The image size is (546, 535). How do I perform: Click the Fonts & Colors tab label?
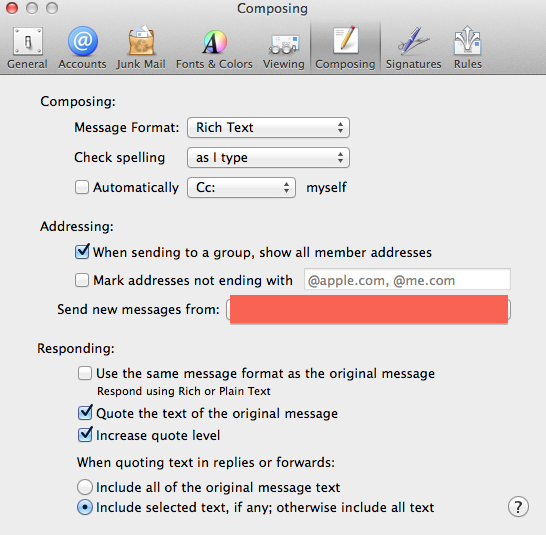[x=214, y=64]
